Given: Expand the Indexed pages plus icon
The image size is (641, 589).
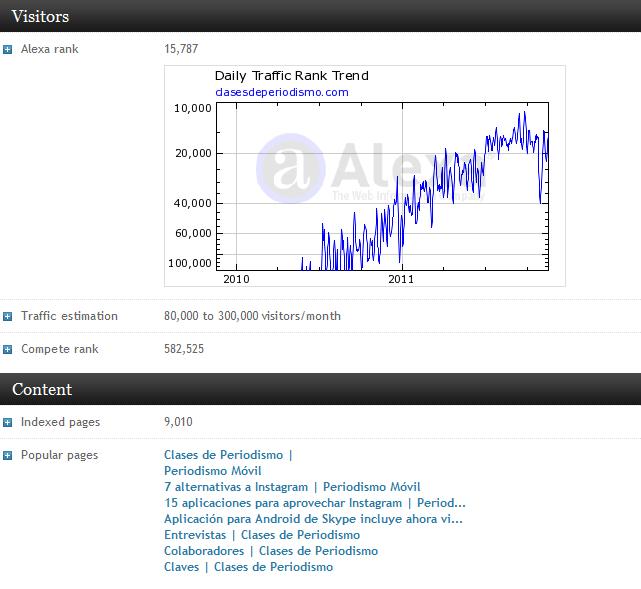Looking at the screenshot, I should (x=8, y=423).
